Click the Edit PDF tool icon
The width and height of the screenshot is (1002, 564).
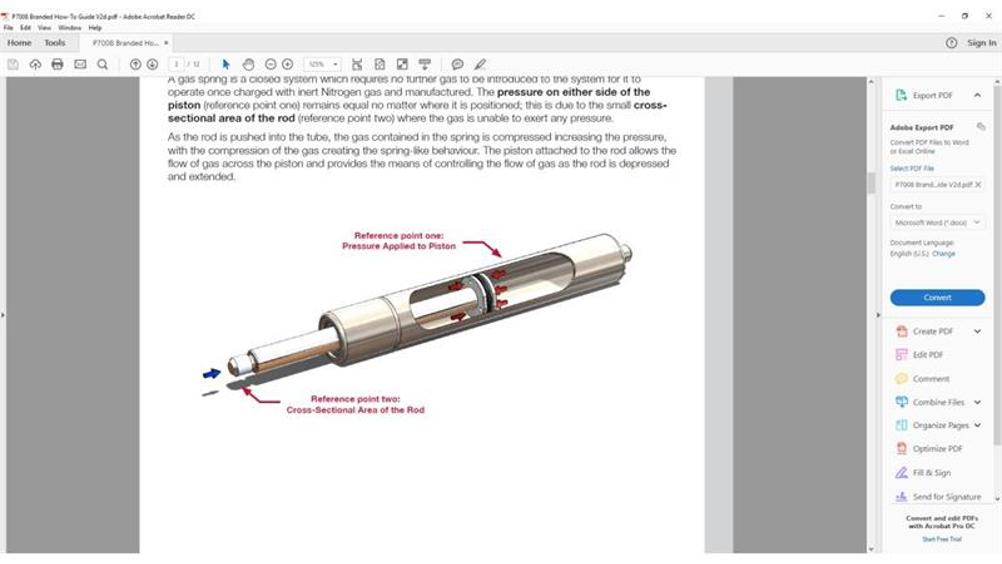(x=902, y=354)
